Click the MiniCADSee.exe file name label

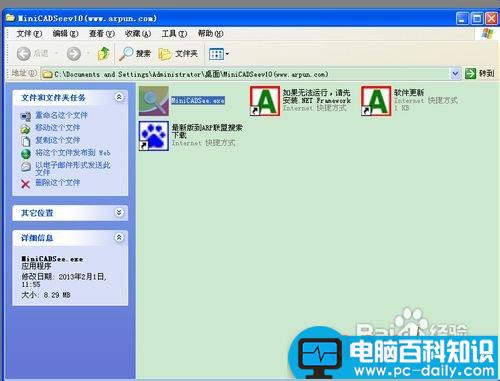[198, 100]
